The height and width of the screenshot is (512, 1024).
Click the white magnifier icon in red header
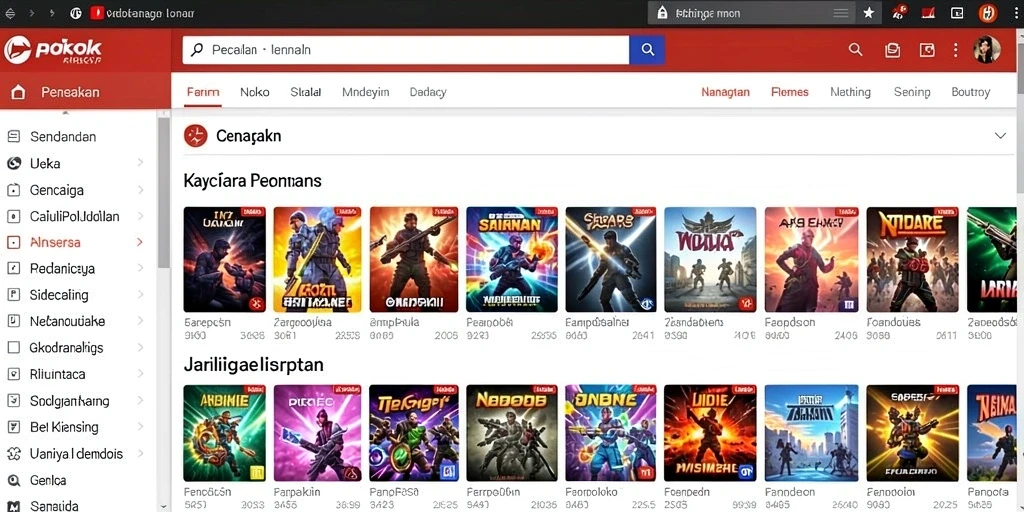pyautogui.click(x=855, y=50)
